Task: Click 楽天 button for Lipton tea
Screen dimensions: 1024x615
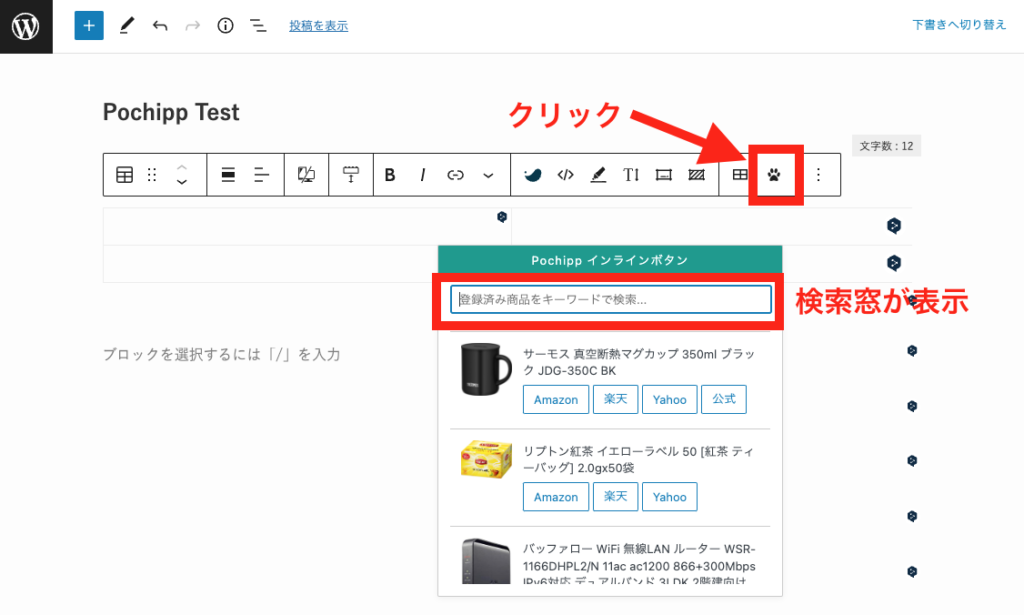Action: coord(615,497)
